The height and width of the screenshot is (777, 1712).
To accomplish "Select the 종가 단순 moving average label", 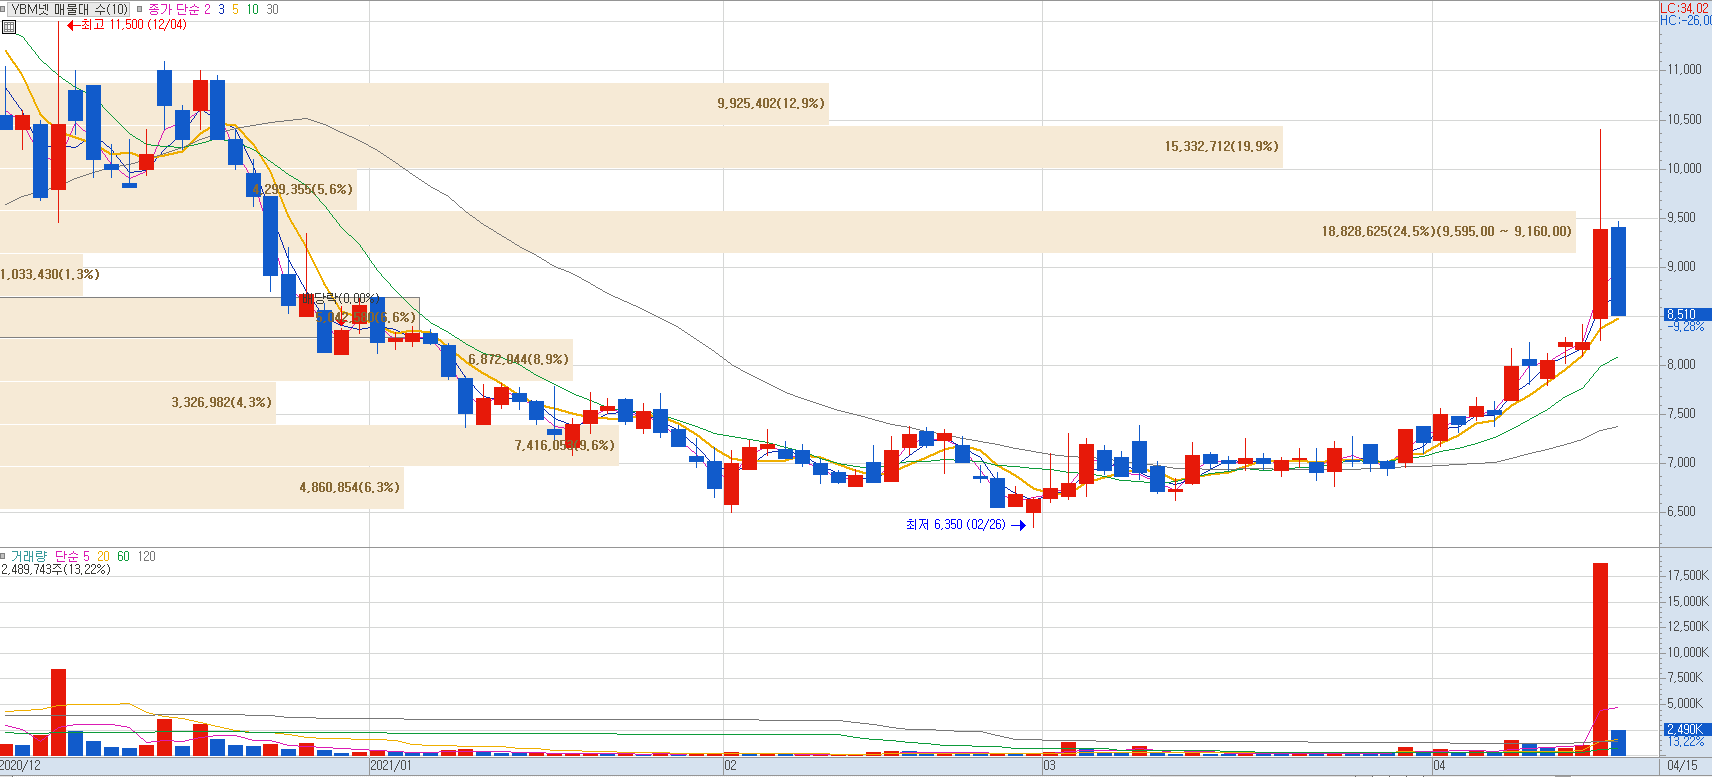I will pyautogui.click(x=173, y=9).
